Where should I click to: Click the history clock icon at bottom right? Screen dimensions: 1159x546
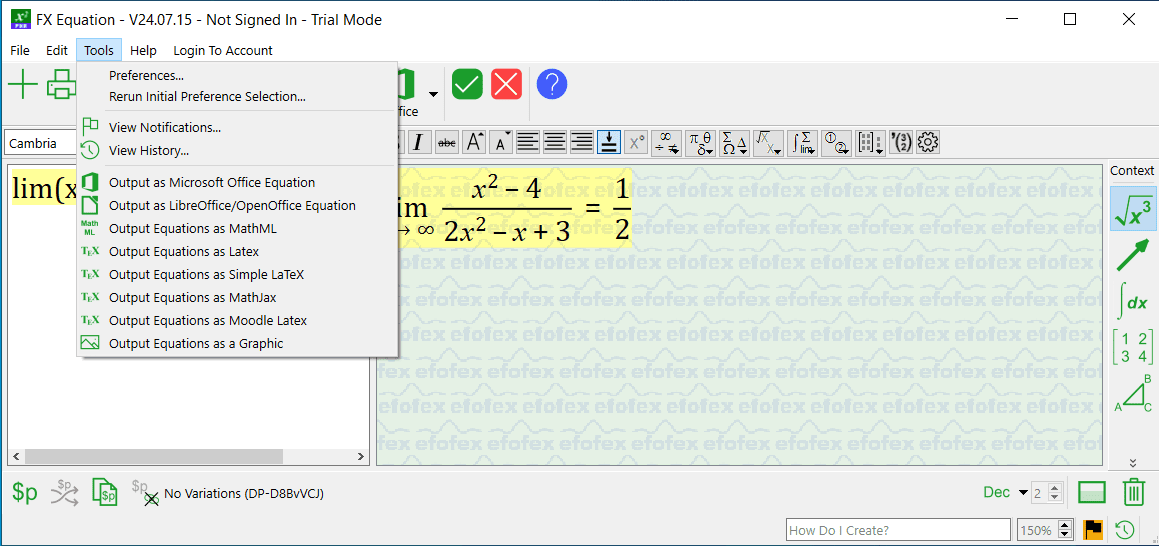coord(1124,530)
